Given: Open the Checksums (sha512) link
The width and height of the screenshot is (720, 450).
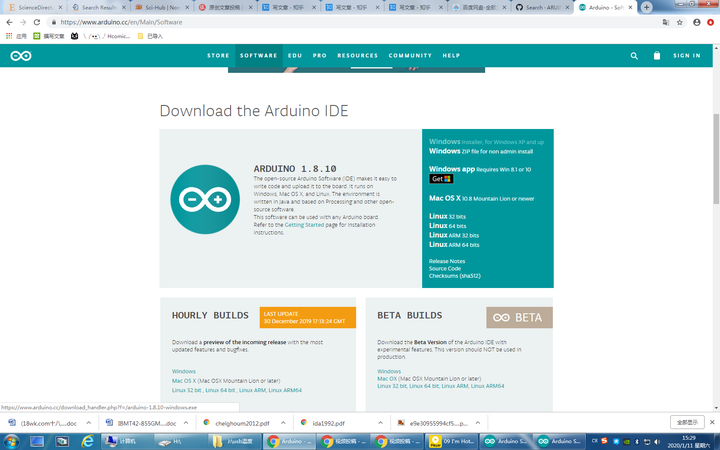Looking at the screenshot, I should point(455,276).
